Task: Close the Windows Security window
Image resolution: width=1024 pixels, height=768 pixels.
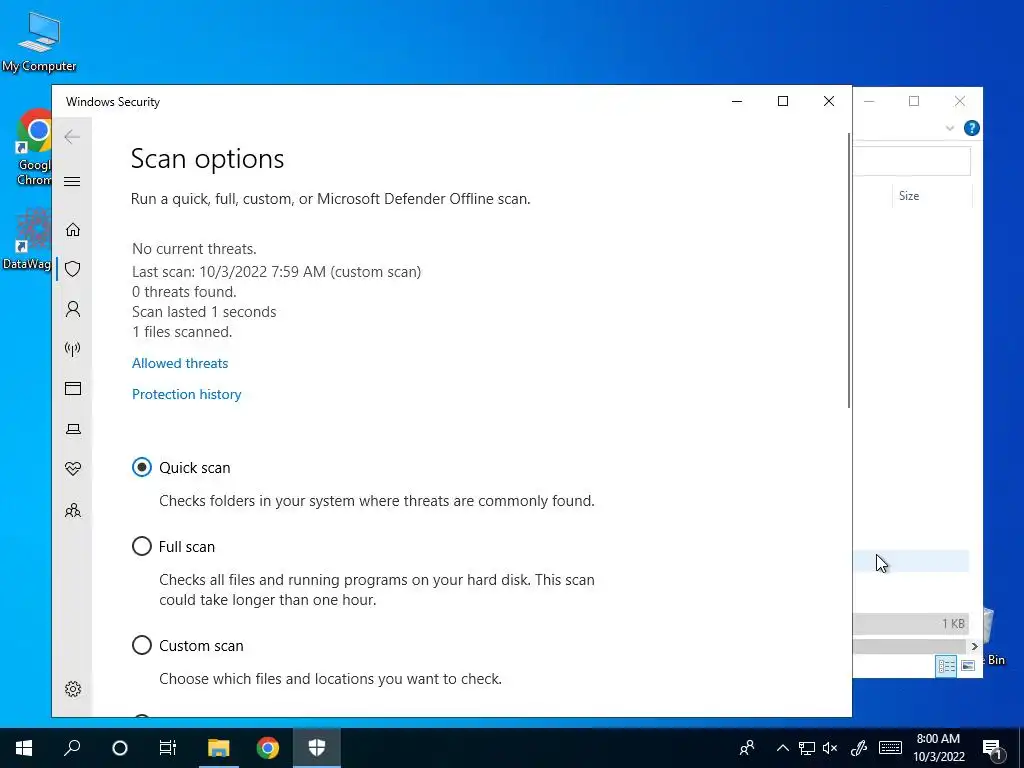Action: click(829, 101)
